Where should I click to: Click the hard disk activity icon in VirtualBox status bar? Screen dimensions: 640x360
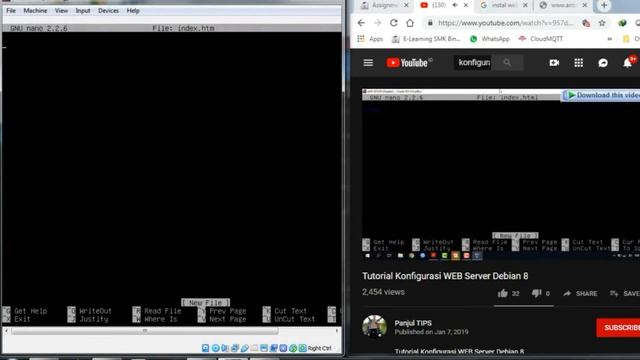point(205,348)
